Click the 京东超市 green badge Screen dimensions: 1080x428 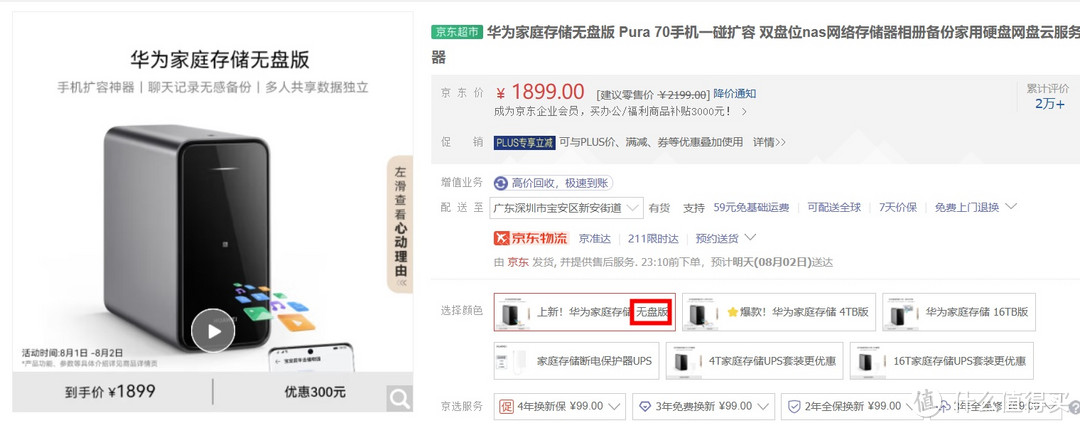pos(457,32)
